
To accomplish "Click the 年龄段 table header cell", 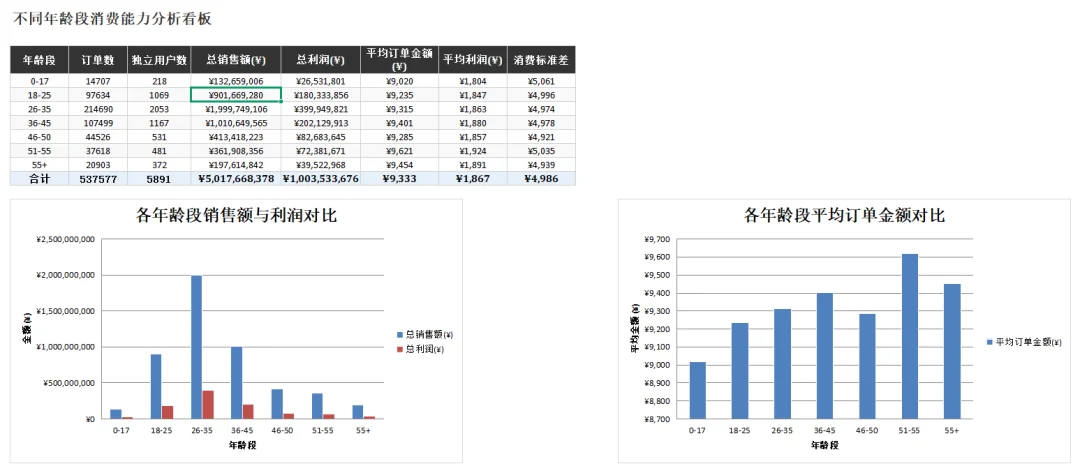I will pos(39,60).
